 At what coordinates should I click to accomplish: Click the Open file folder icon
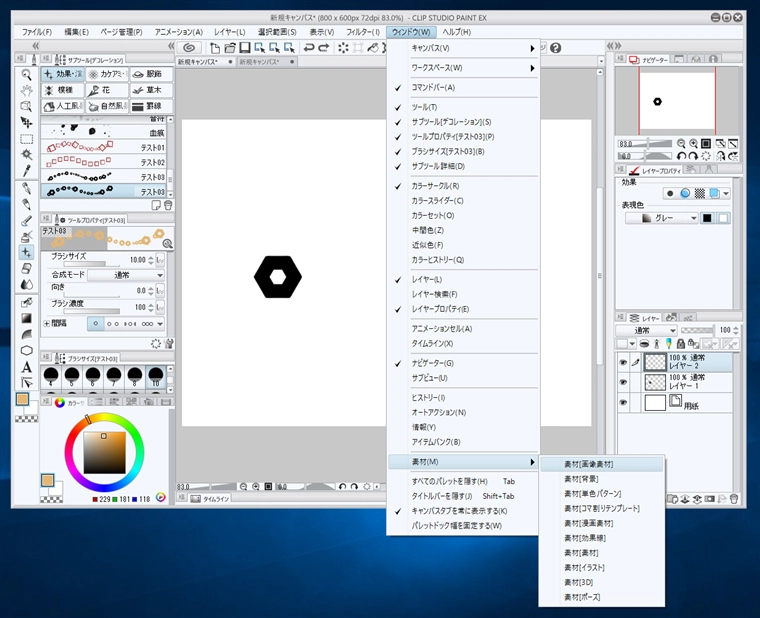click(x=230, y=48)
